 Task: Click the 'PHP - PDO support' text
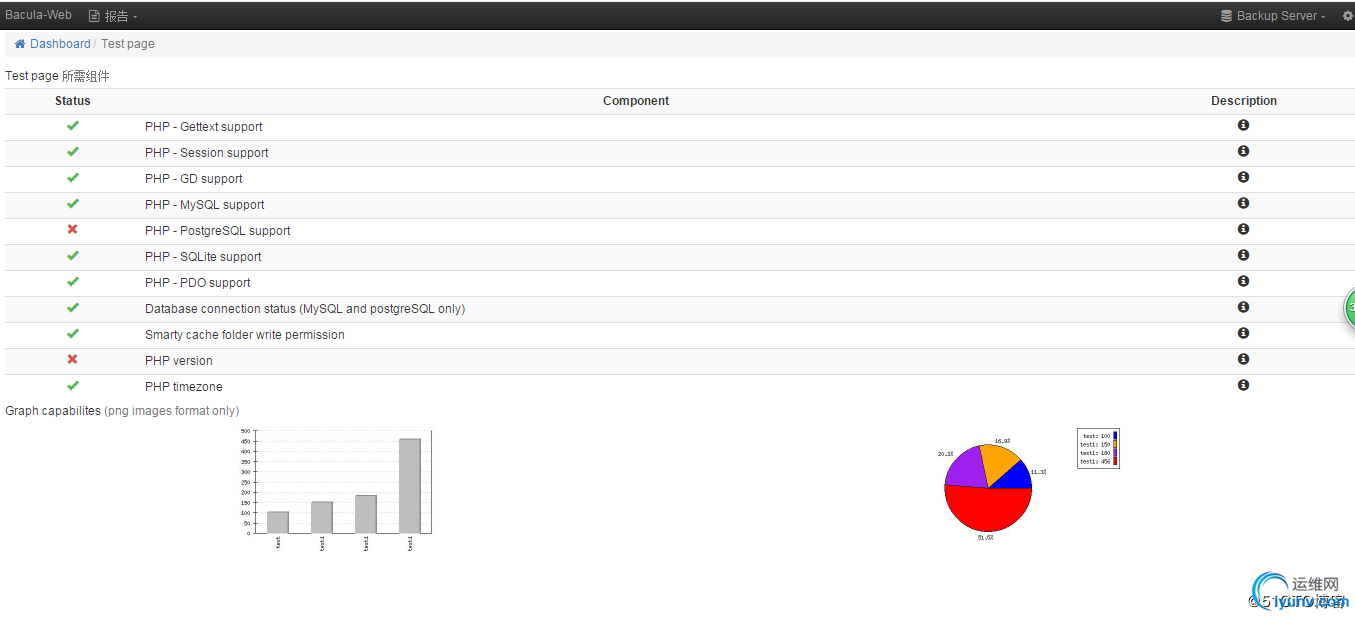coord(198,283)
